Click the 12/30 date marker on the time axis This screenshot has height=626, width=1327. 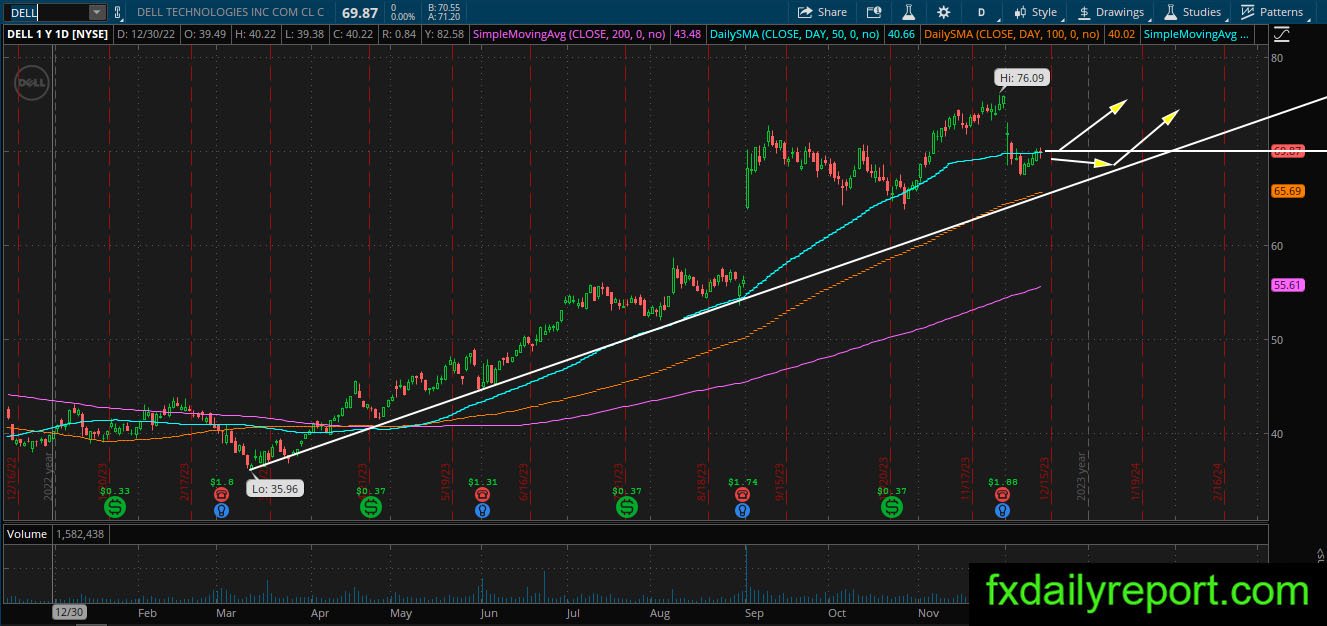click(68, 612)
